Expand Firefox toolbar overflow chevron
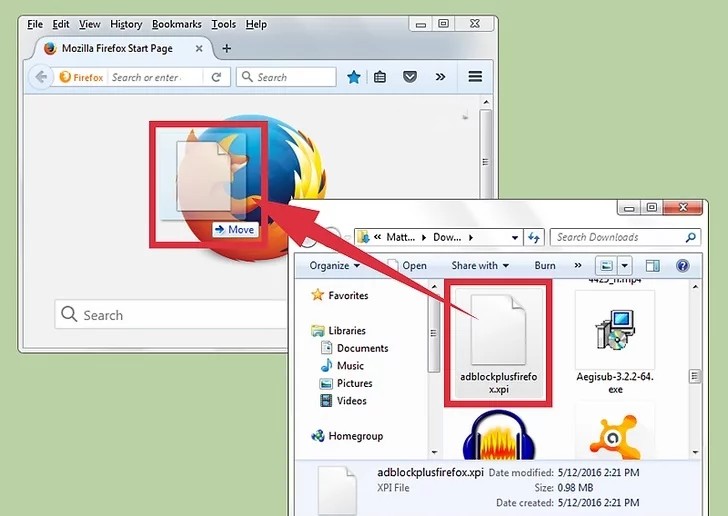The width and height of the screenshot is (728, 516). tap(440, 77)
